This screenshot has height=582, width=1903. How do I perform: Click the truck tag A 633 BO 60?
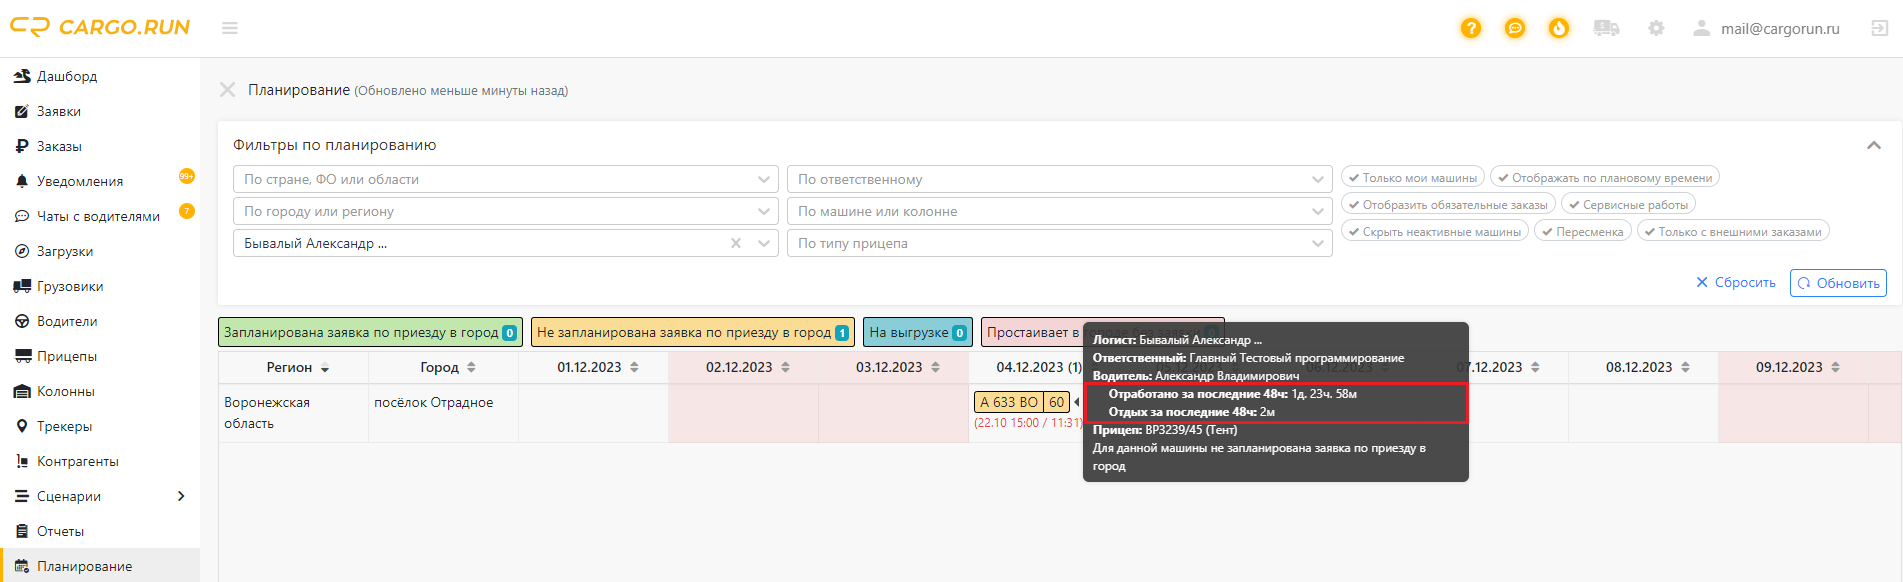(1021, 402)
